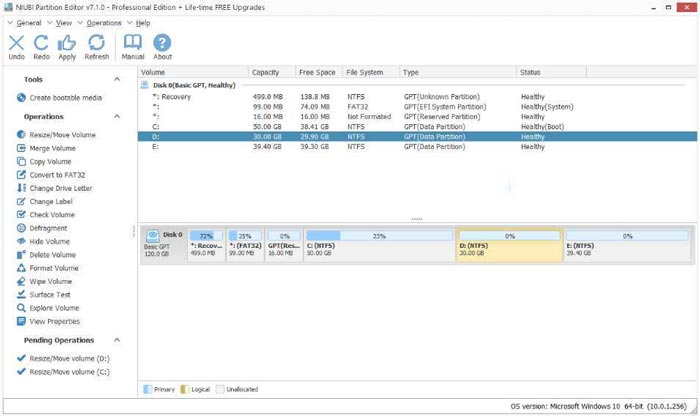Select the C: volume row in list

tap(417, 127)
